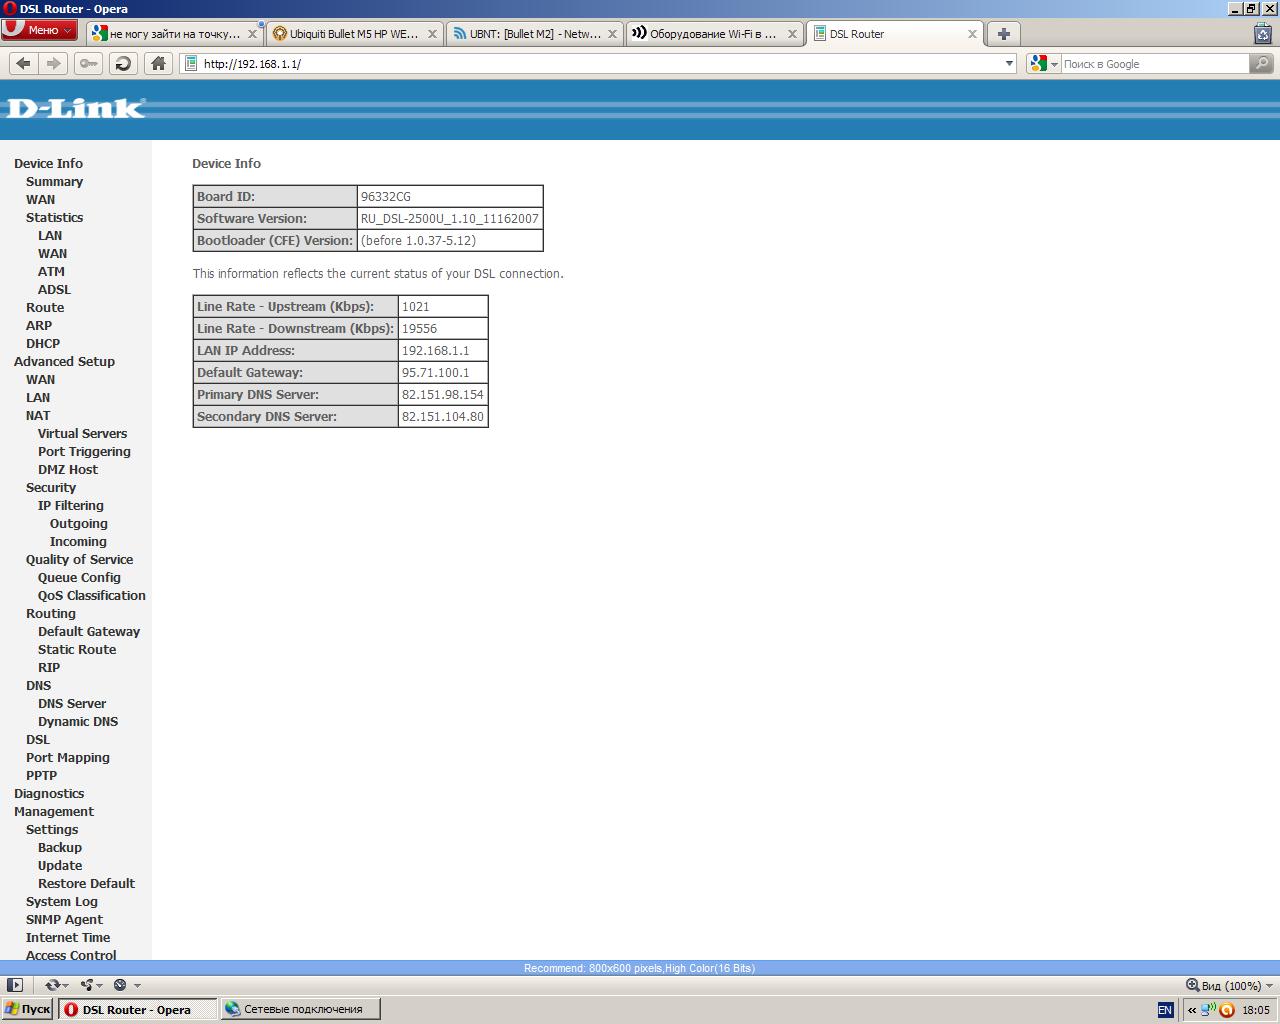Select the DSL Router tab

(x=894, y=34)
